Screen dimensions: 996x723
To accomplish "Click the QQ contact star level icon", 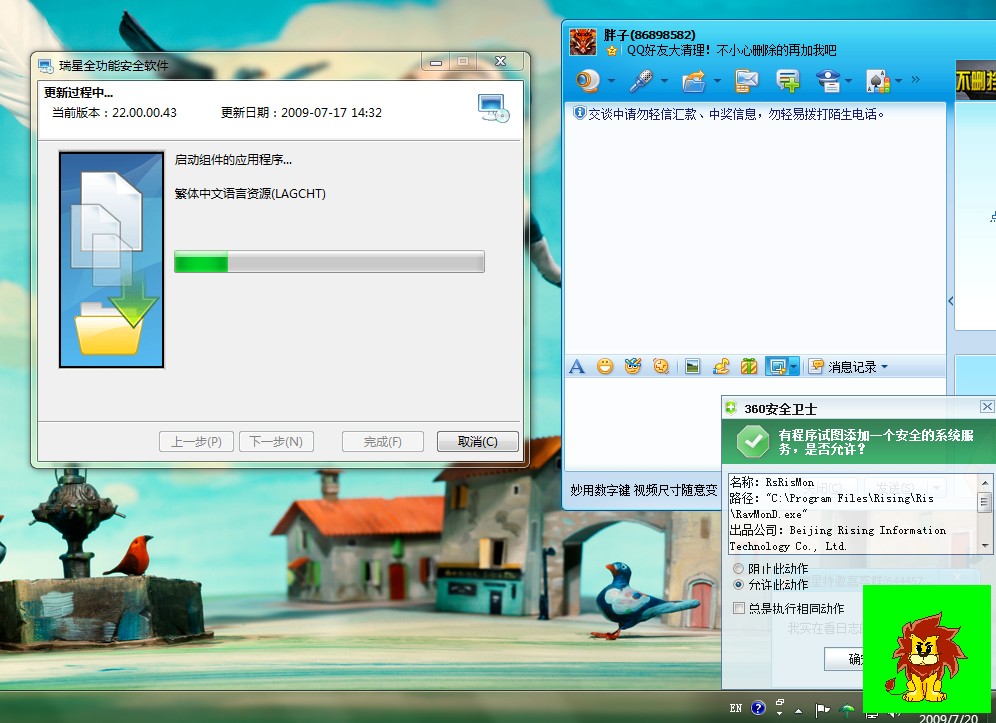I will [612, 50].
